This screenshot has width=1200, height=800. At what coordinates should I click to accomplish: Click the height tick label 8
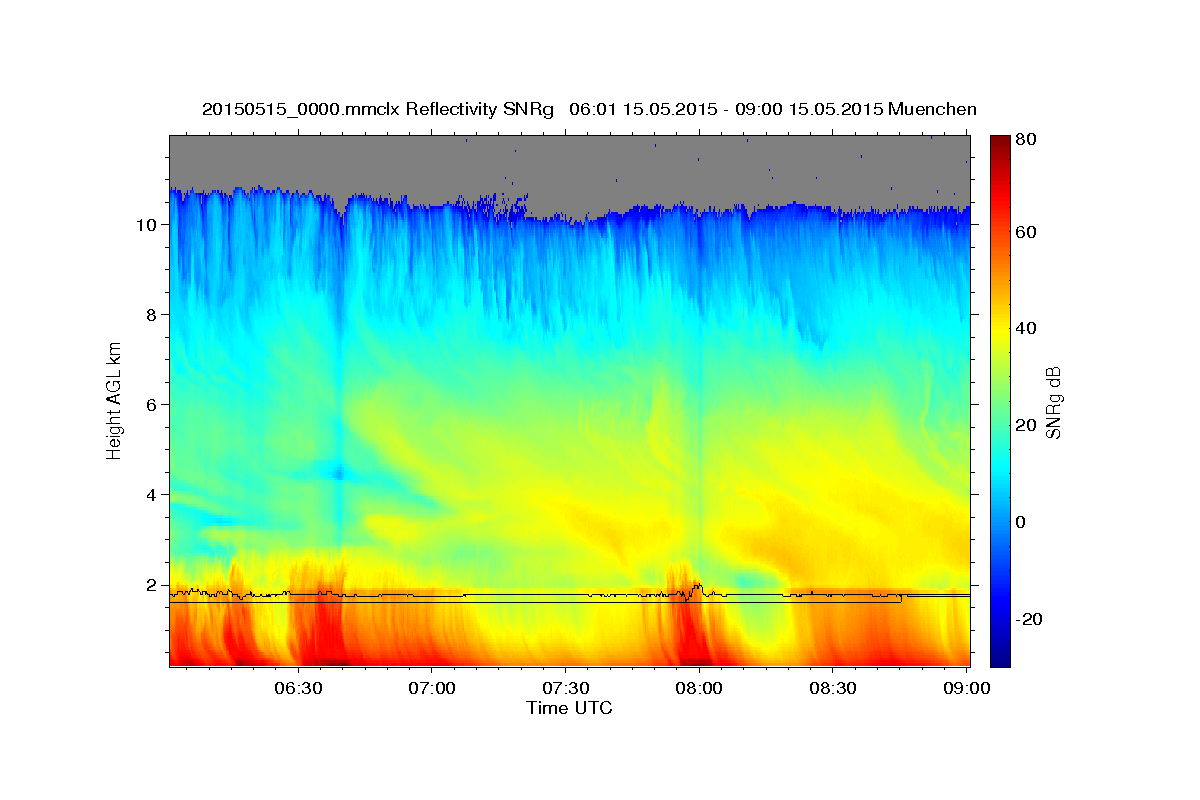coord(153,315)
